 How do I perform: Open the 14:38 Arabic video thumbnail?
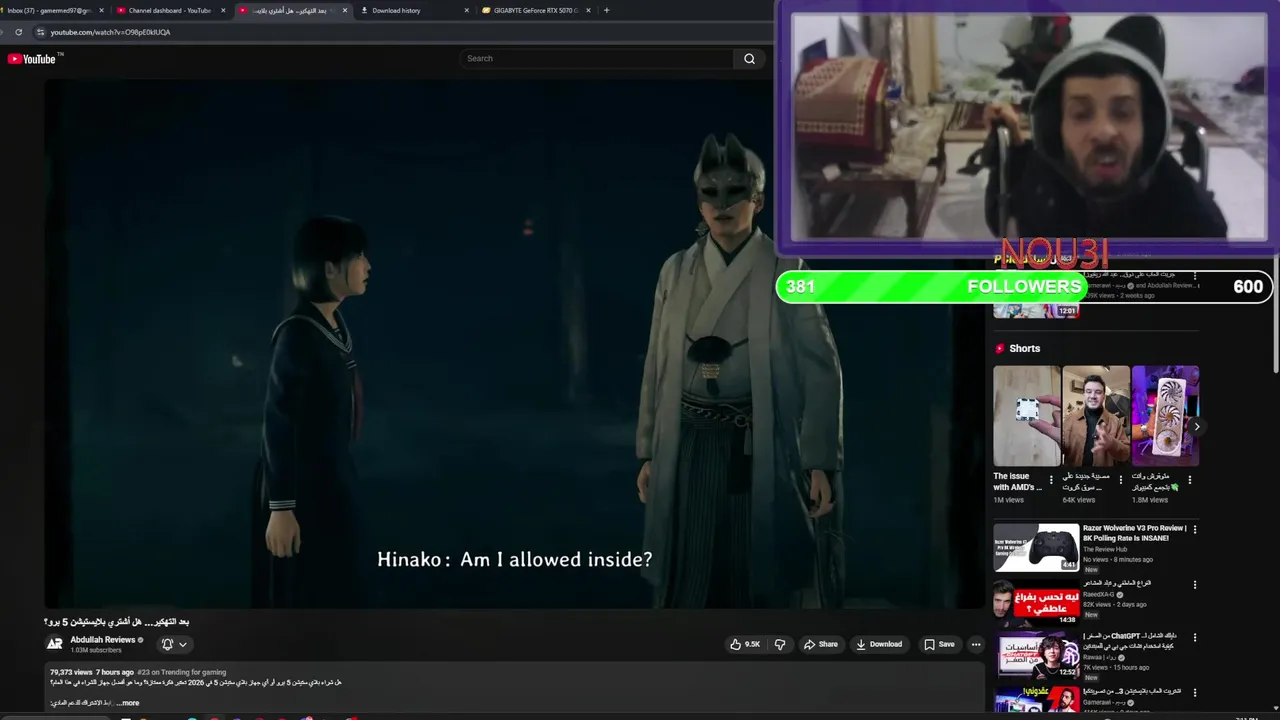[x=1036, y=602]
